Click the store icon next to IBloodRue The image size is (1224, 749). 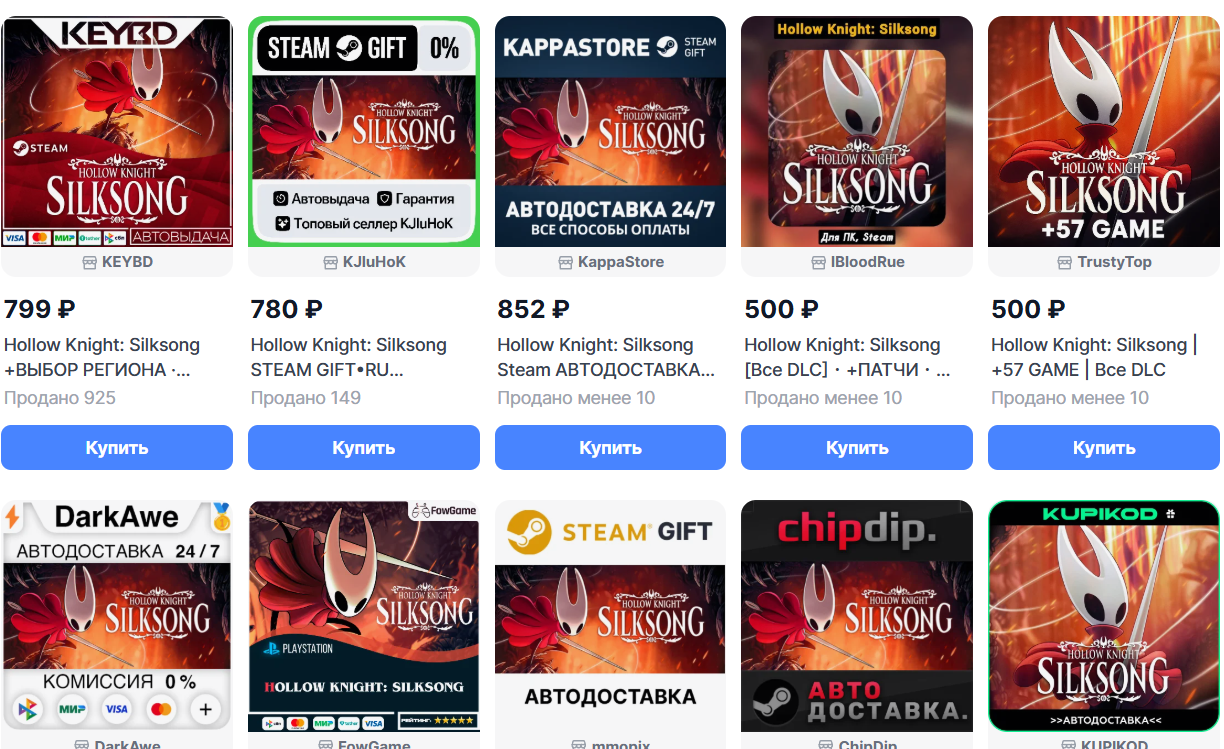click(x=820, y=262)
